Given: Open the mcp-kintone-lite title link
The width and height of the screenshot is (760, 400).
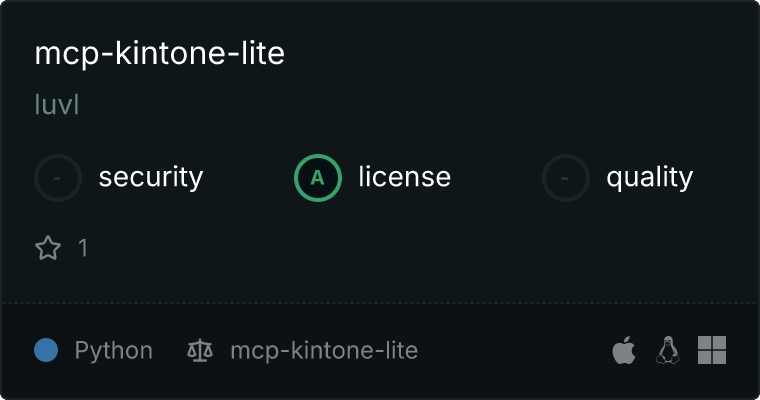Looking at the screenshot, I should point(159,54).
